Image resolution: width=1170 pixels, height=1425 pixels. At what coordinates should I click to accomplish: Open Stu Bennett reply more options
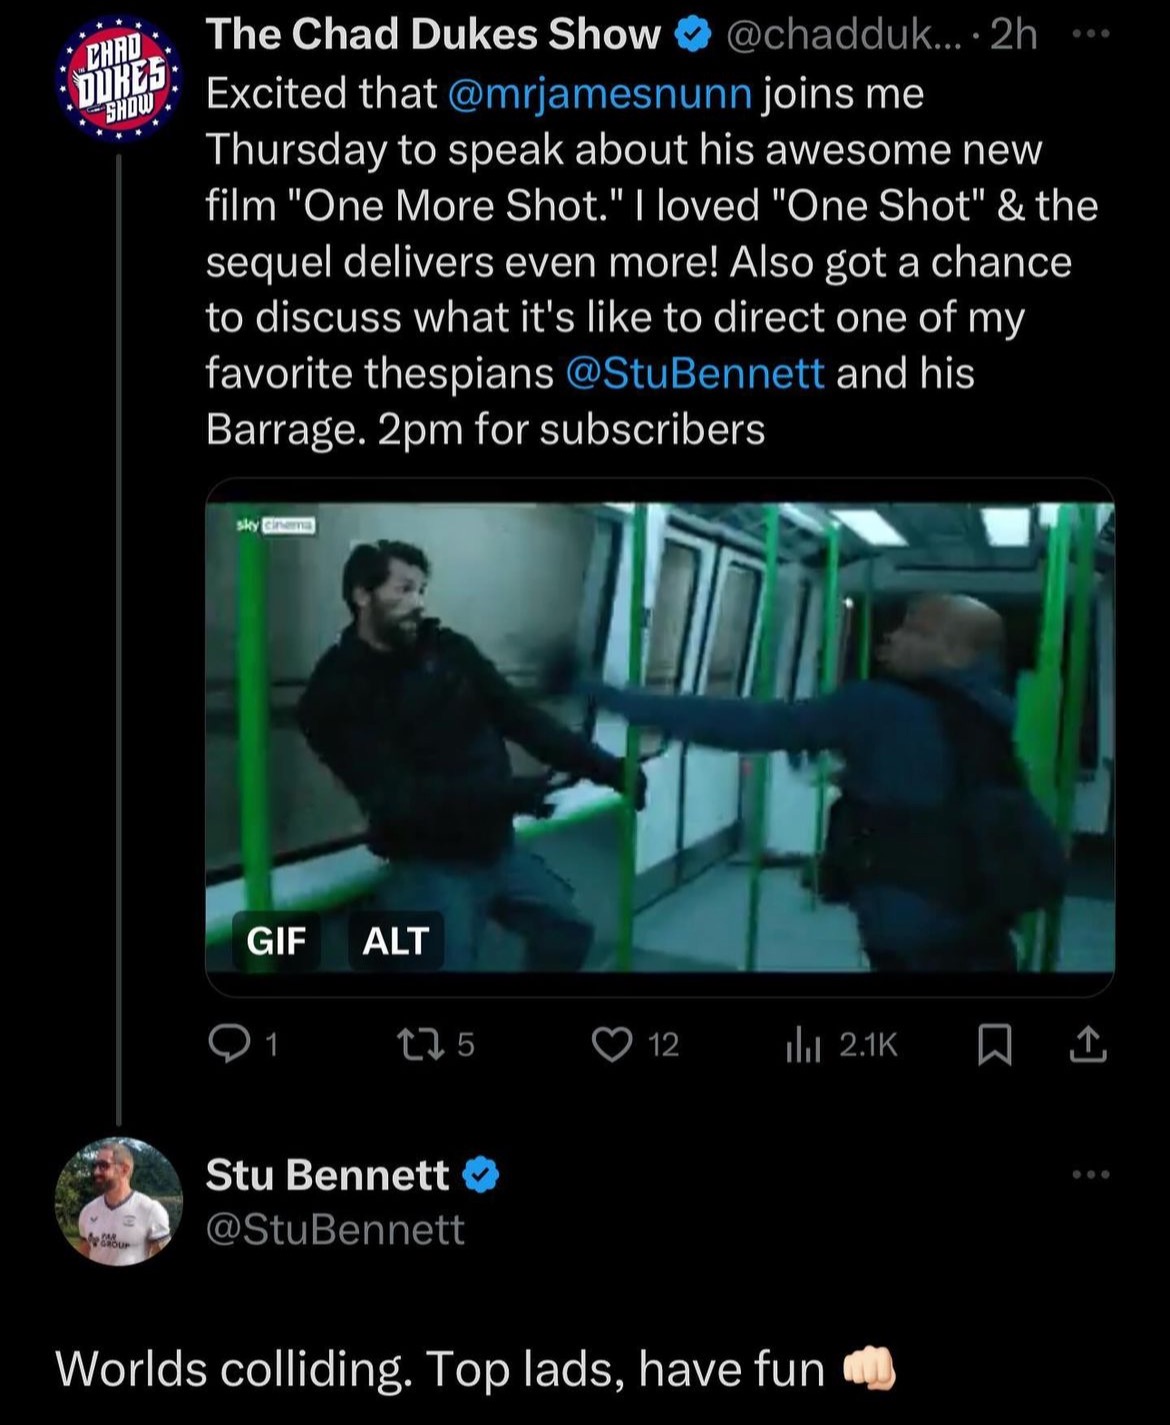[x=1090, y=1174]
